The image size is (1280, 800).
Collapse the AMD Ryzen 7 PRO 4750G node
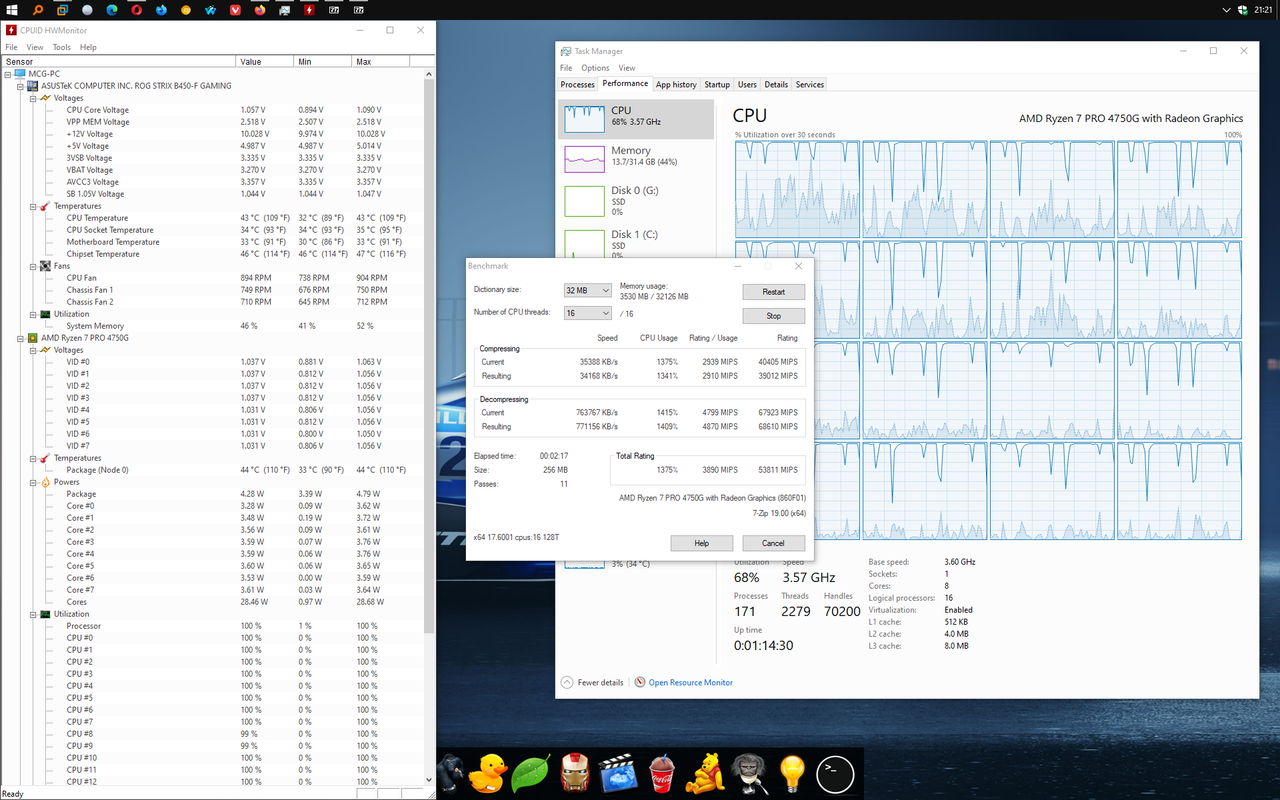click(20, 338)
